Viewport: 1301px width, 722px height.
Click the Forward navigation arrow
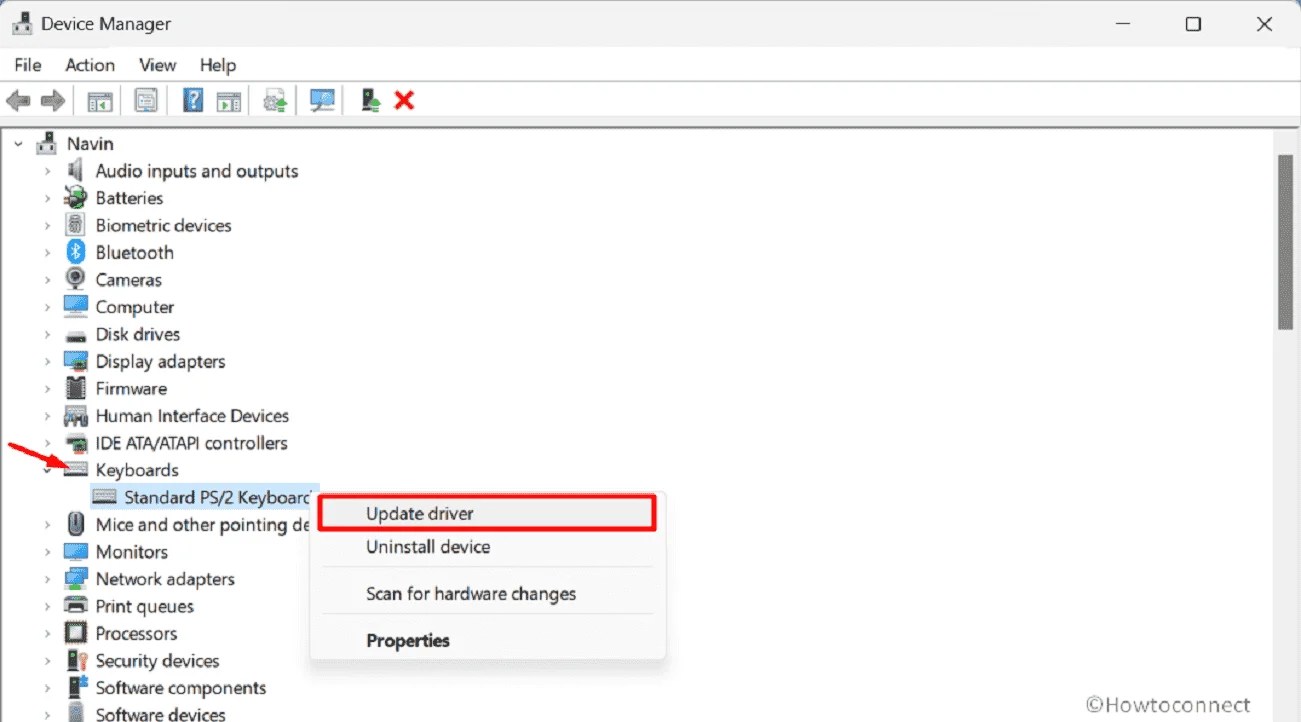tap(53, 100)
